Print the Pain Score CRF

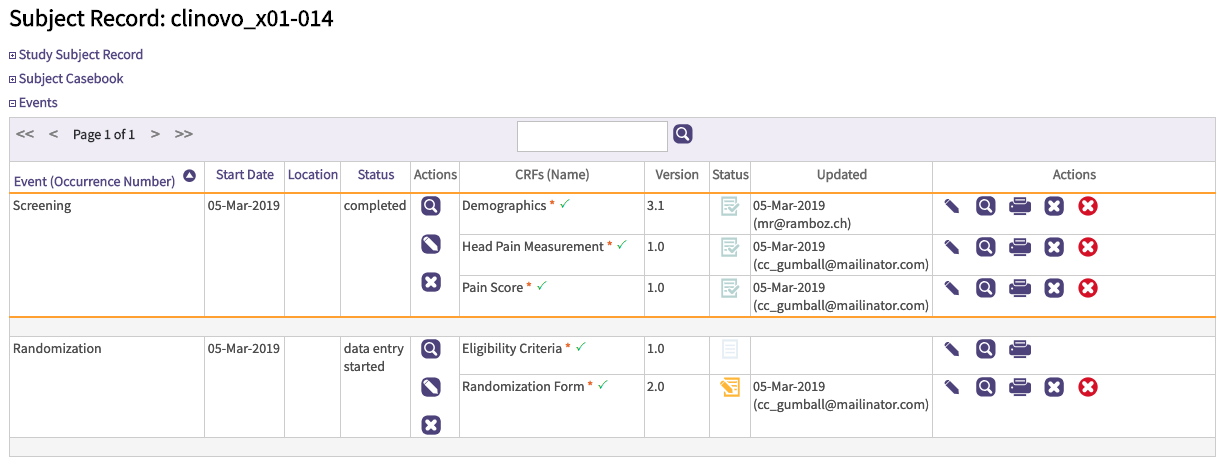[1019, 288]
